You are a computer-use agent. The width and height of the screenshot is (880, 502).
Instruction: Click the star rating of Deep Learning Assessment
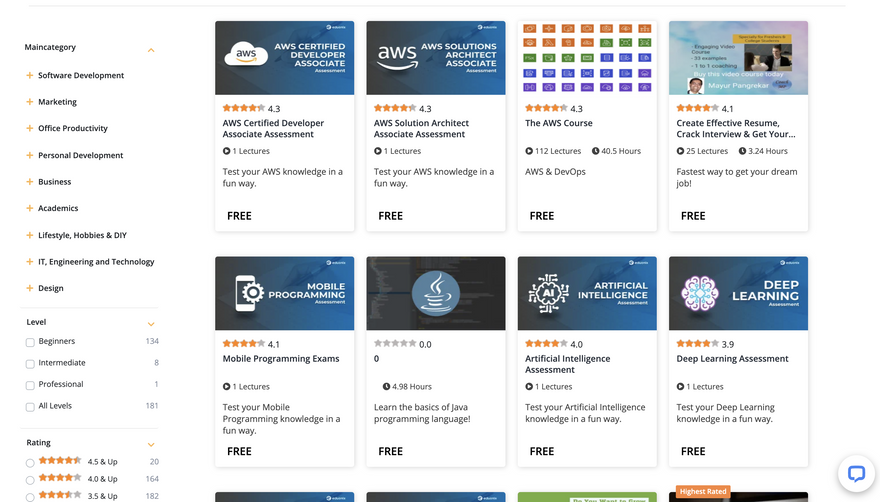697,344
